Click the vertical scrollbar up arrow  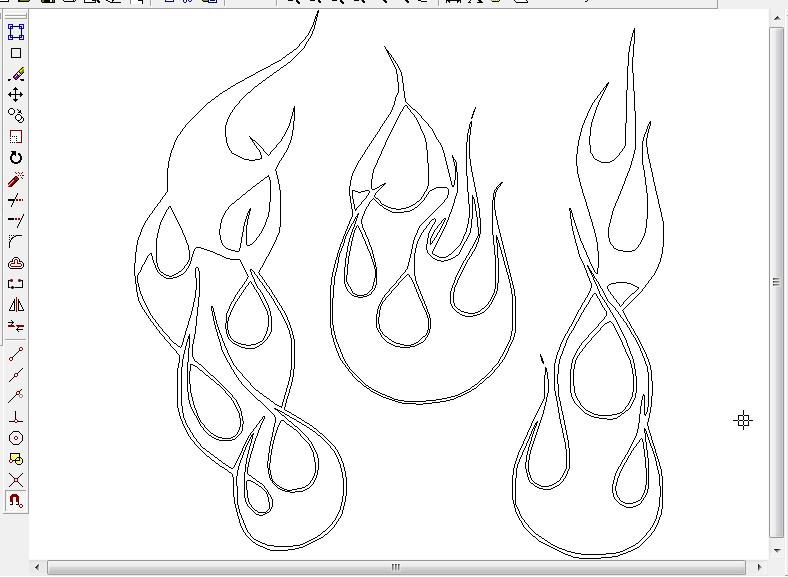(x=777, y=19)
